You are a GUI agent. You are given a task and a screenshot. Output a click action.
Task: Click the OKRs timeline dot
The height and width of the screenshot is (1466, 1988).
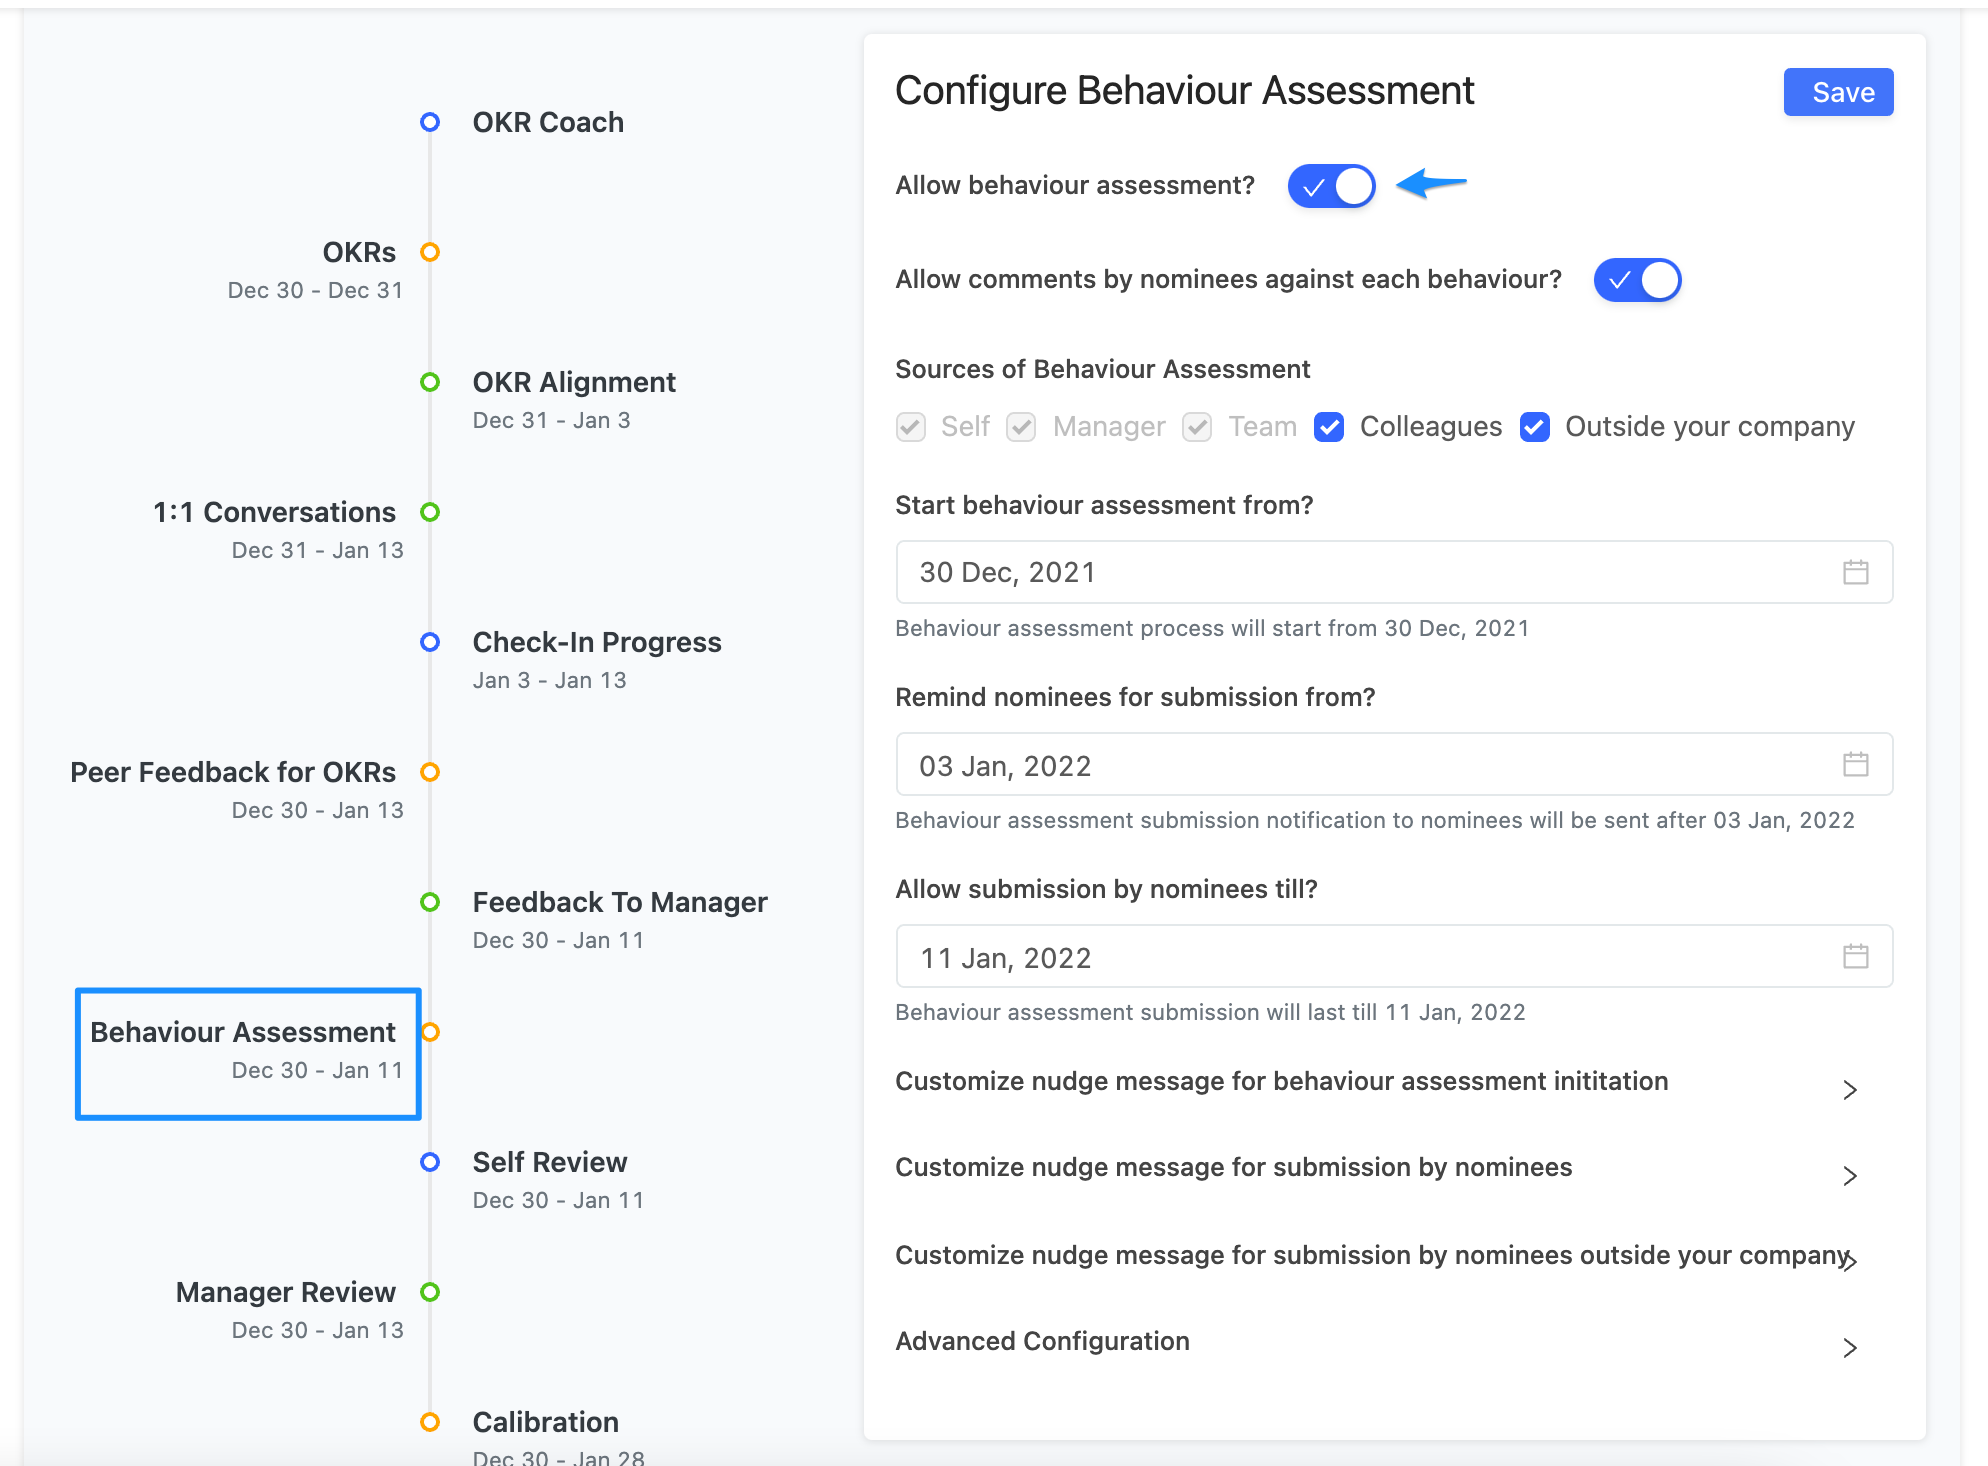coord(430,252)
